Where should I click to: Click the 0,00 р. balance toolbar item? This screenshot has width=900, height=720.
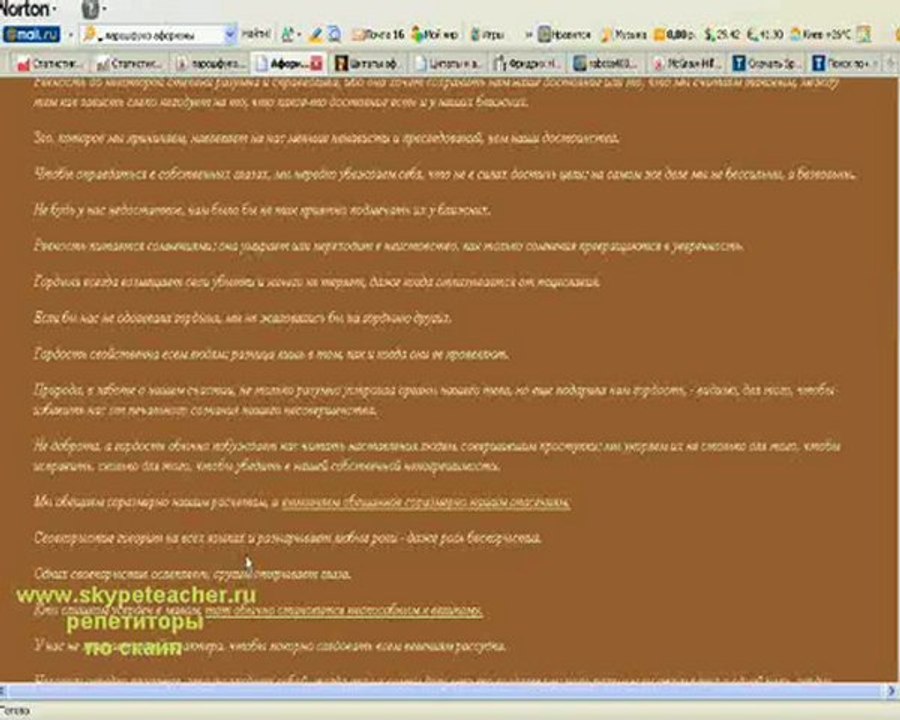(675, 35)
